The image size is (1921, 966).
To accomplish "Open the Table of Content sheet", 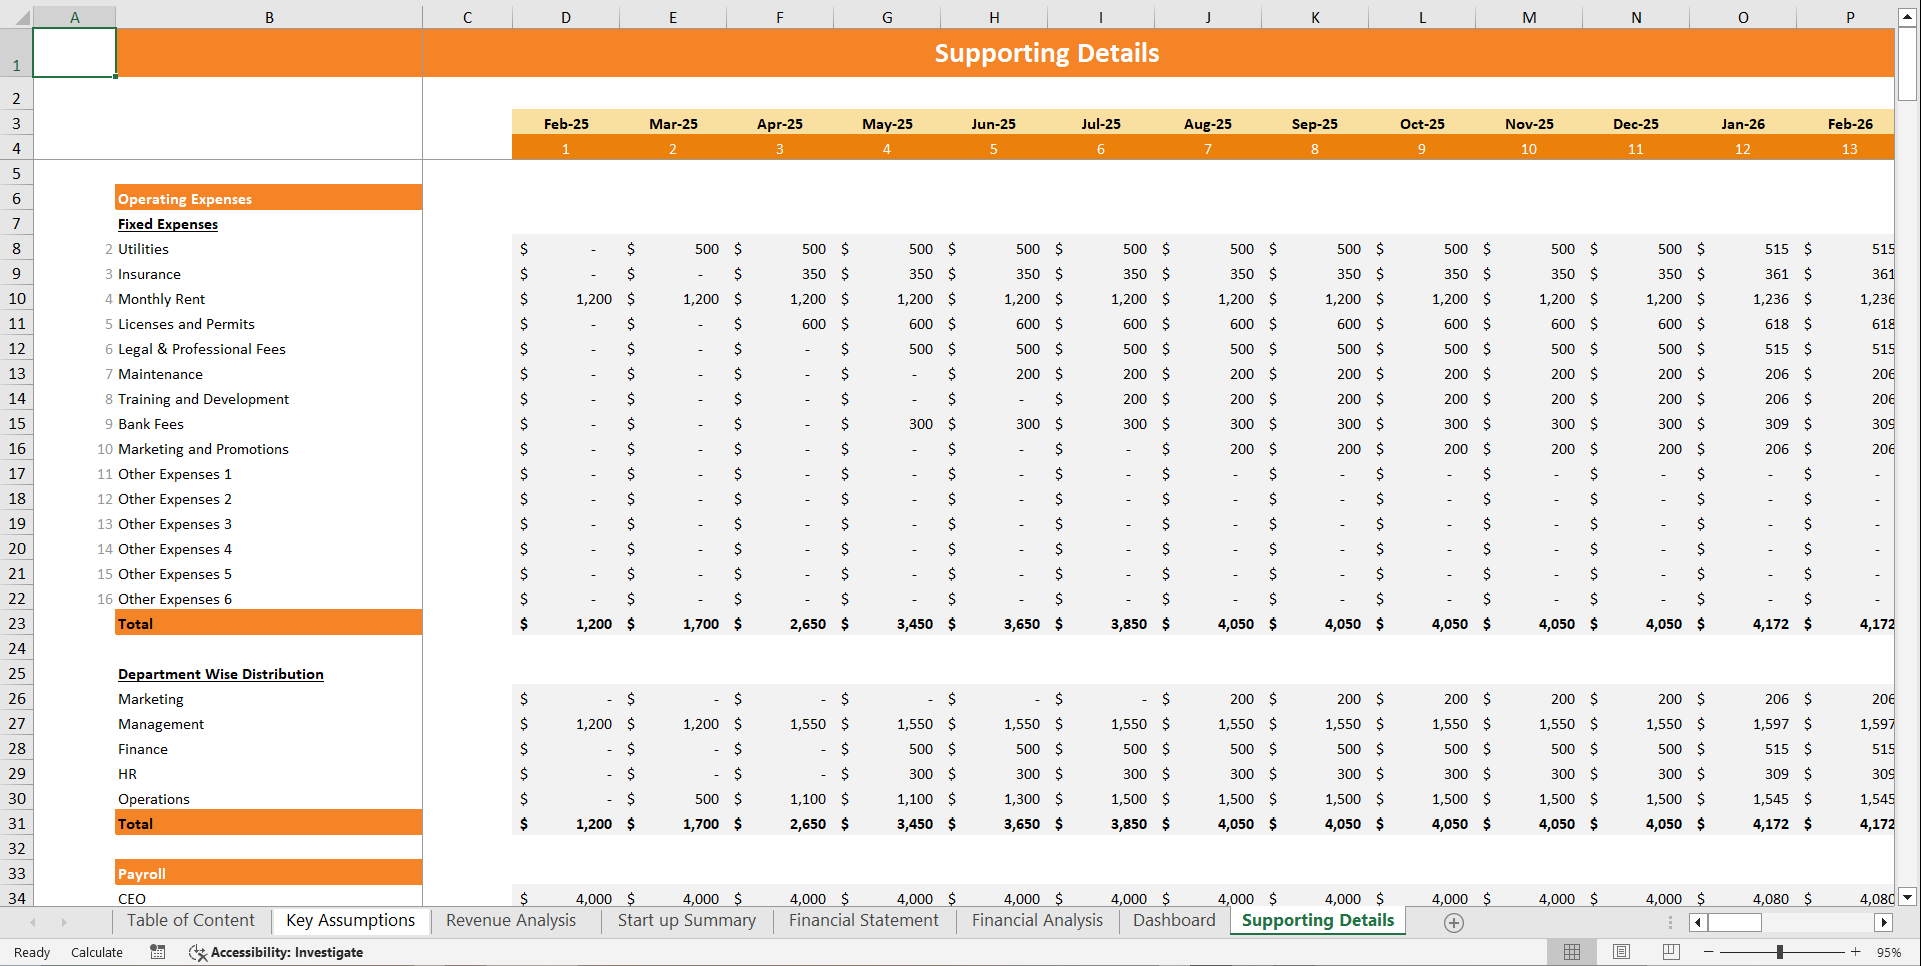I will pos(190,920).
